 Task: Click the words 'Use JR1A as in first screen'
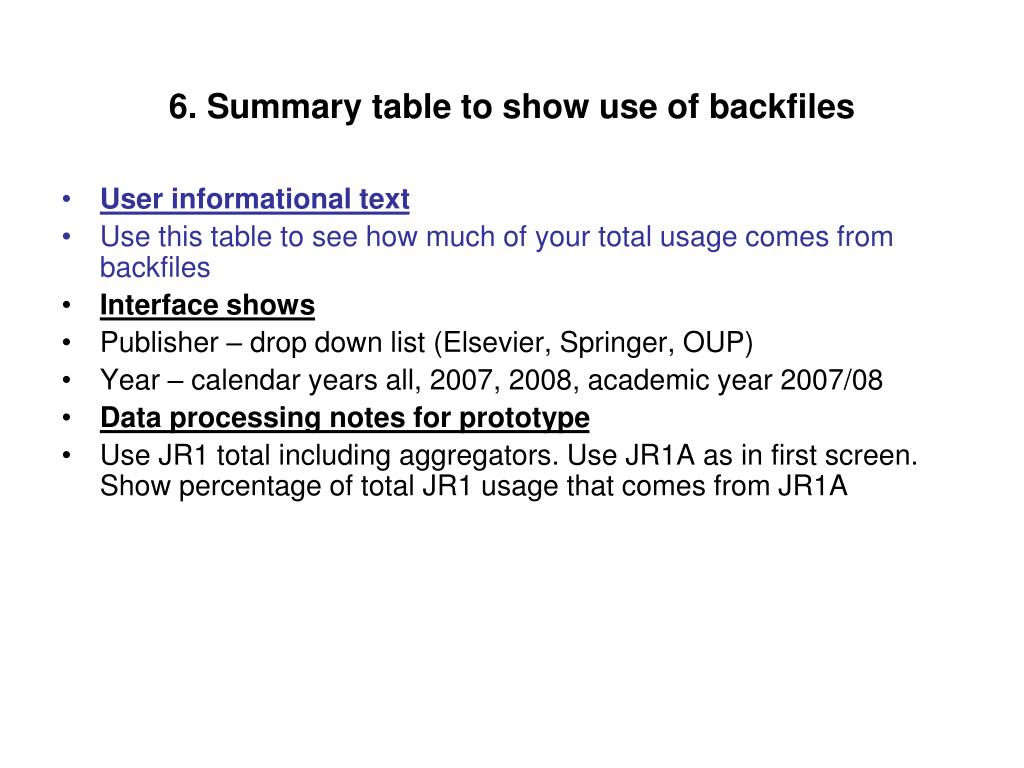point(739,456)
